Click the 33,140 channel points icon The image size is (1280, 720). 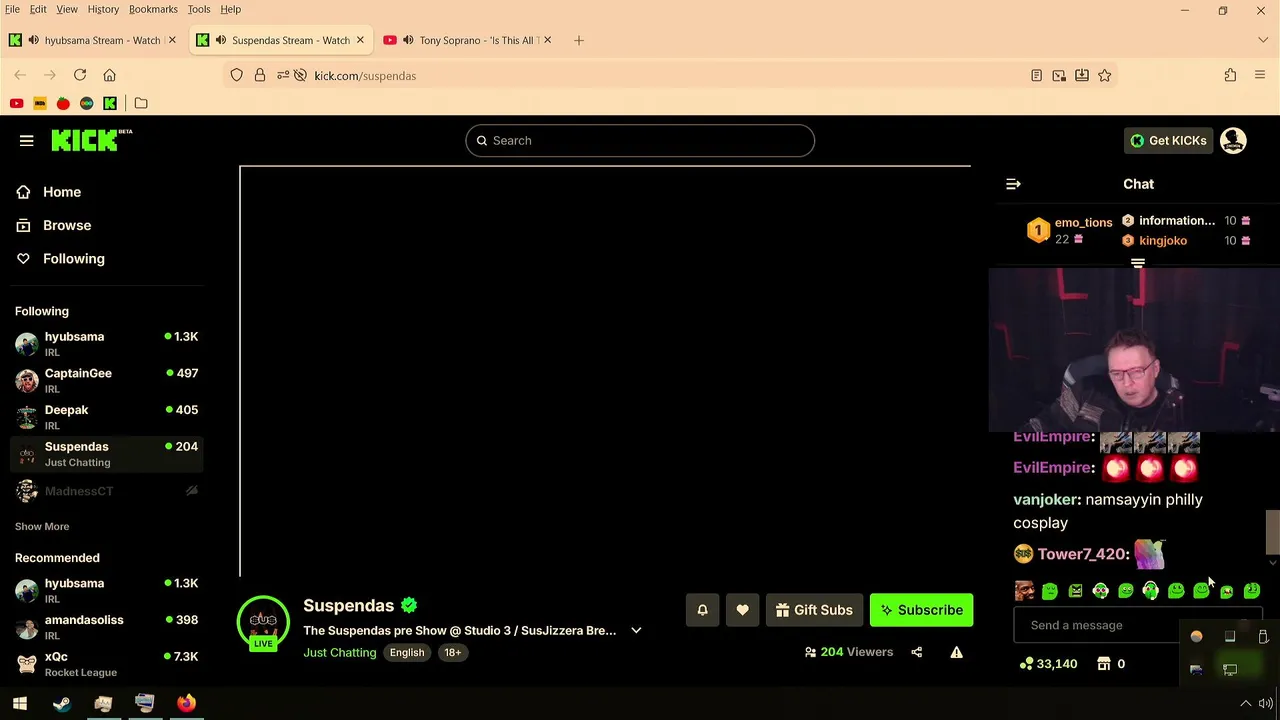(x=1026, y=664)
